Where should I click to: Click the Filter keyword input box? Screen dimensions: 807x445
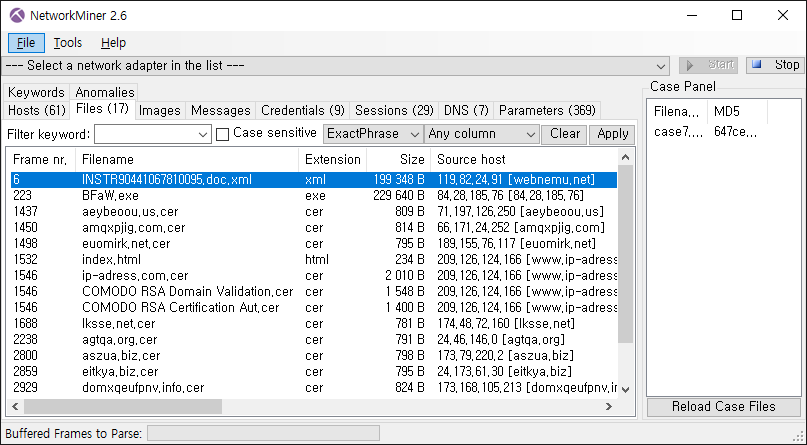click(x=152, y=134)
